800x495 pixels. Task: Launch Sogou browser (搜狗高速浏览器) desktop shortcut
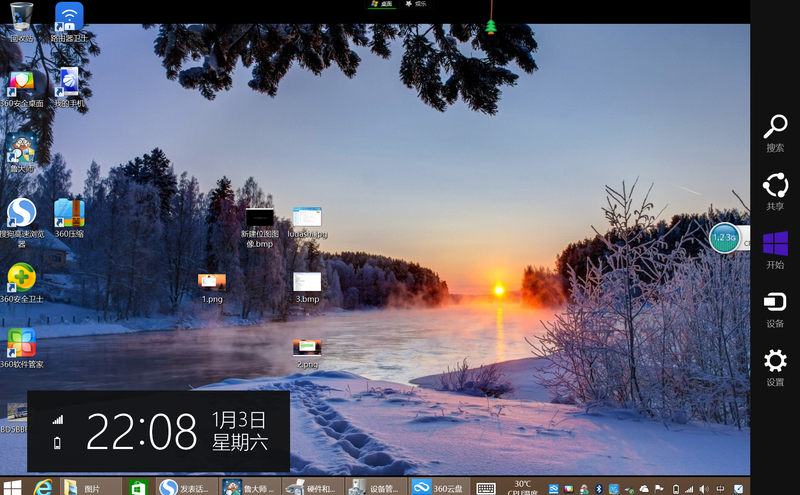pyautogui.click(x=21, y=214)
